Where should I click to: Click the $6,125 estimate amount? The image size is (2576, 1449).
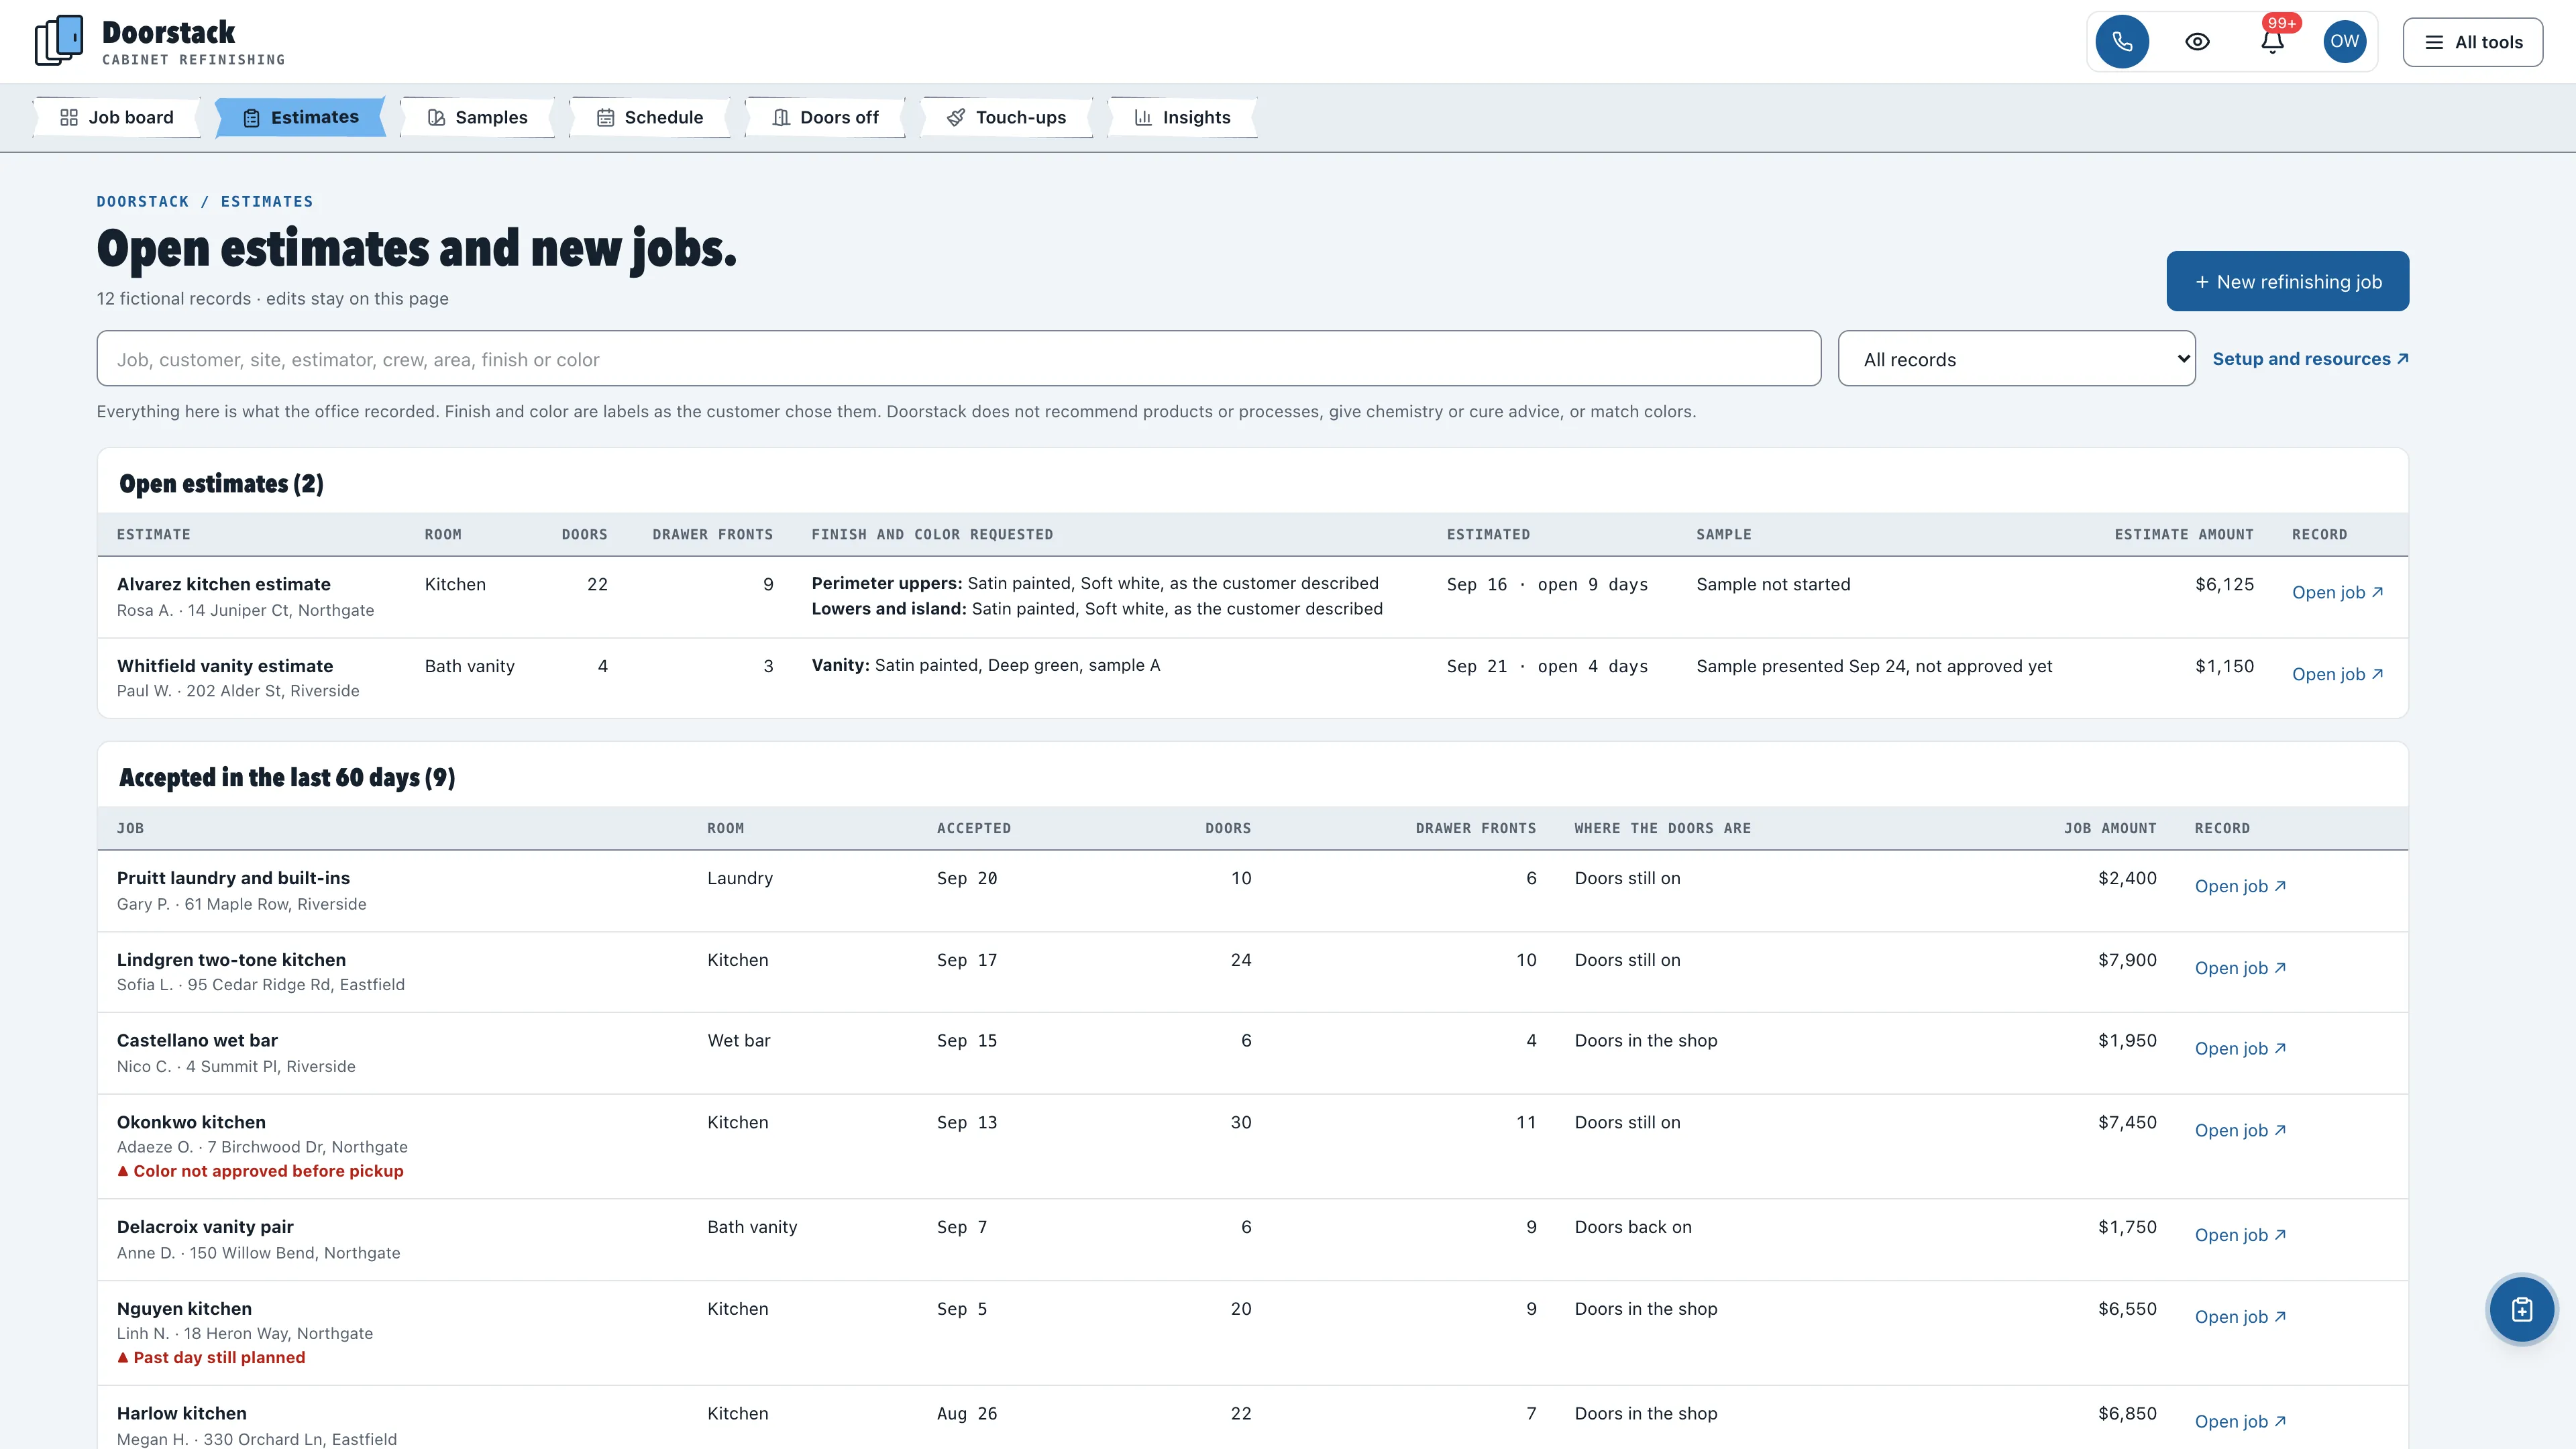(2224, 584)
